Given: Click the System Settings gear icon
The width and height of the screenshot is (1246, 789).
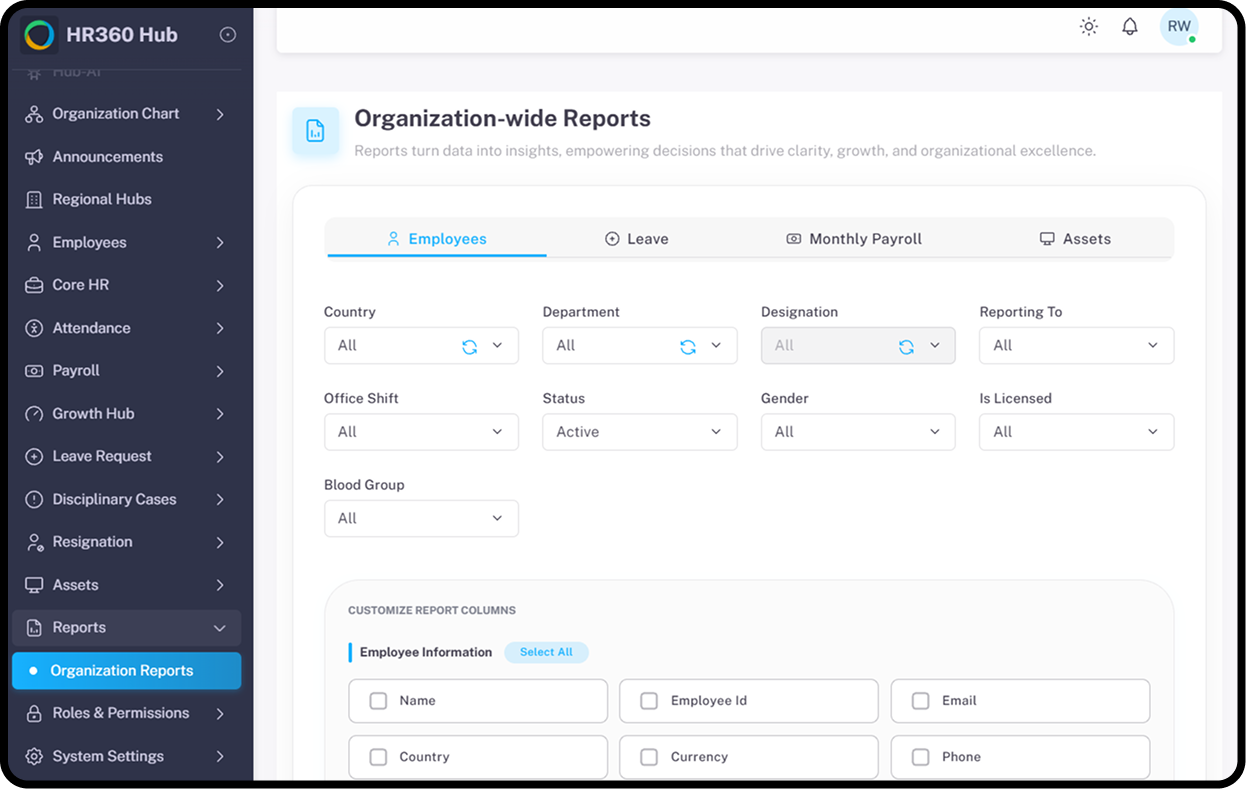Looking at the screenshot, I should coord(34,756).
